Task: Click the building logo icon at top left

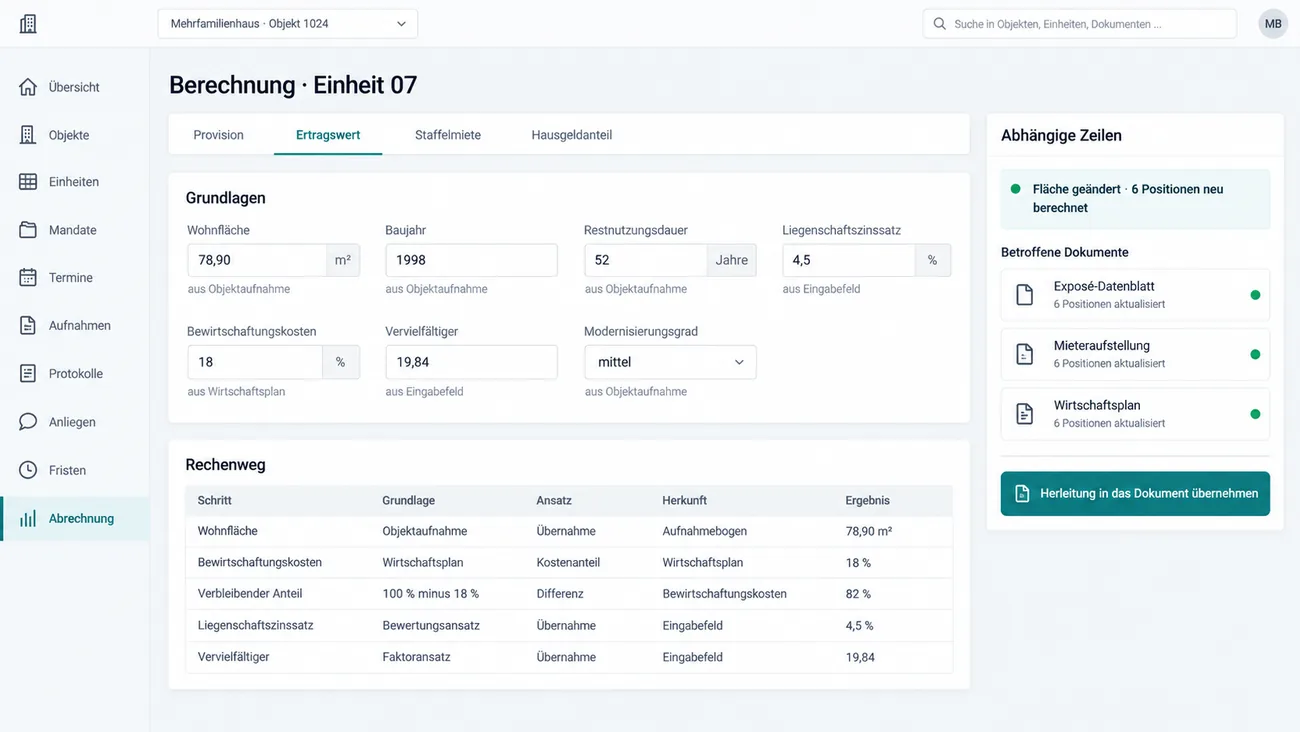Action: (x=28, y=24)
